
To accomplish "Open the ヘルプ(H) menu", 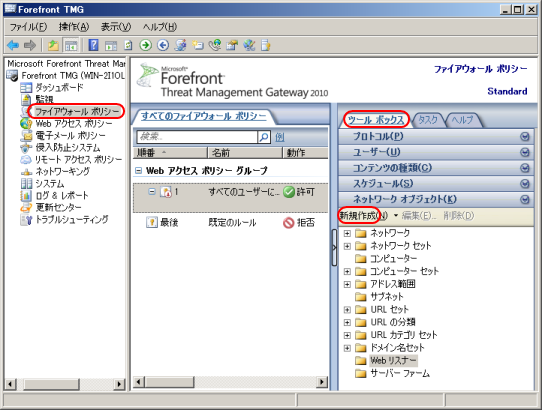I will pos(160,27).
